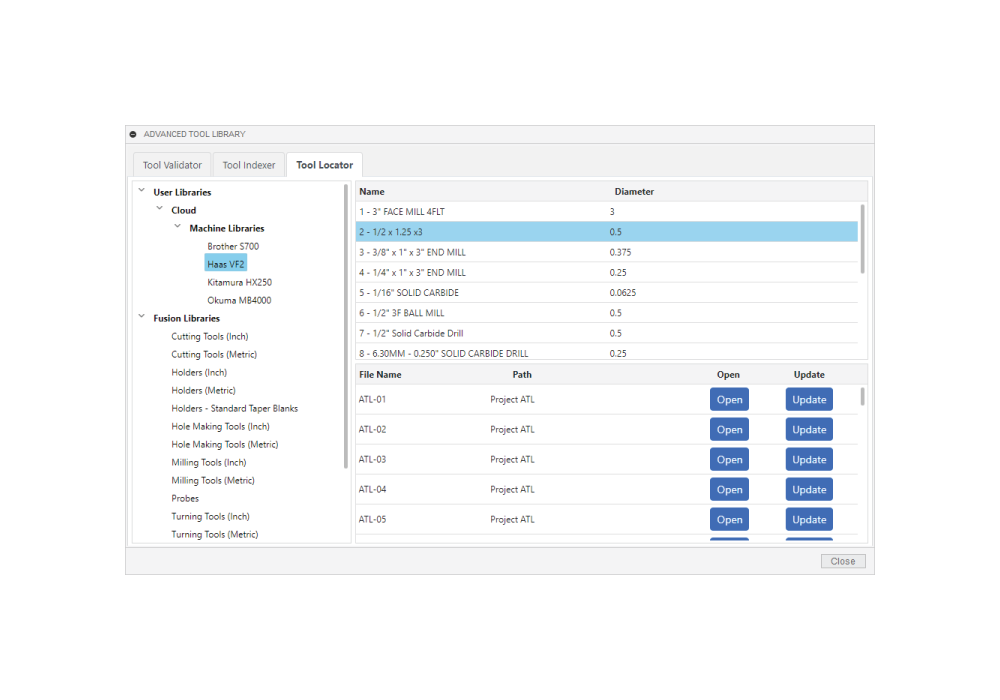
Task: Open the ATL-01 file
Action: pyautogui.click(x=729, y=400)
